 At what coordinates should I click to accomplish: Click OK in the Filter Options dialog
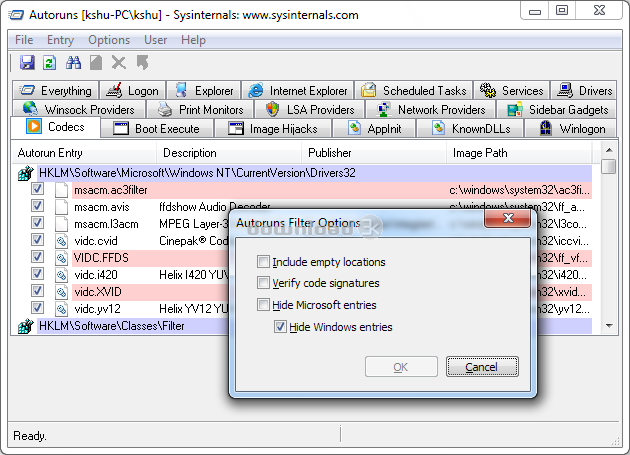click(401, 367)
